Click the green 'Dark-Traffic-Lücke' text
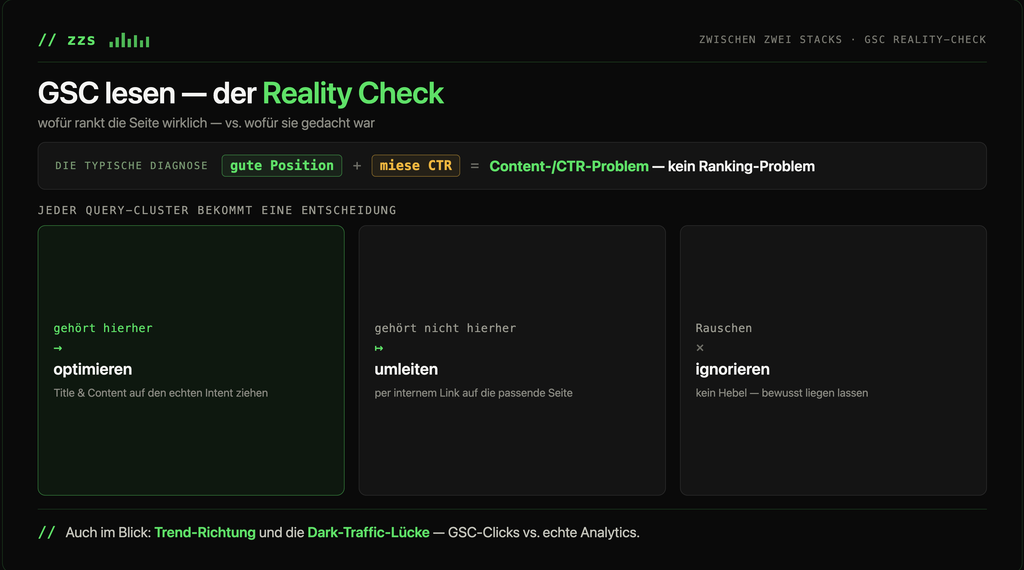The width and height of the screenshot is (1024, 570). point(368,533)
